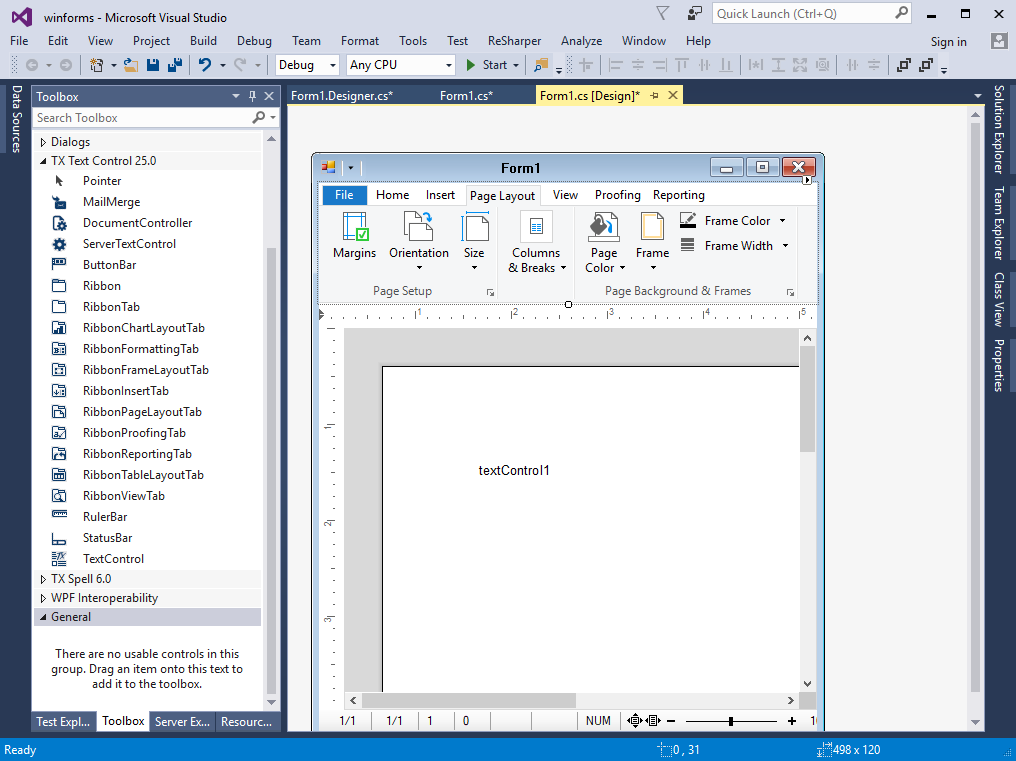Image resolution: width=1016 pixels, height=761 pixels.
Task: Click the Columns & Breaks icon
Action: pyautogui.click(x=536, y=227)
